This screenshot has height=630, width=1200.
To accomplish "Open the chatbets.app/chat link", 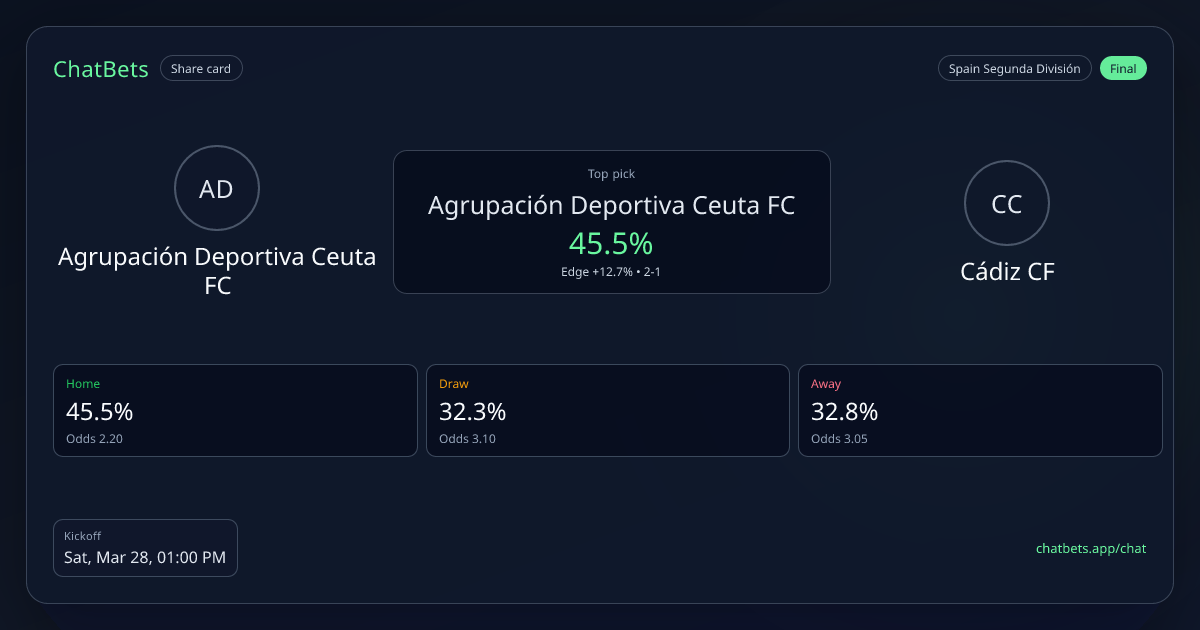I will tap(1090, 548).
